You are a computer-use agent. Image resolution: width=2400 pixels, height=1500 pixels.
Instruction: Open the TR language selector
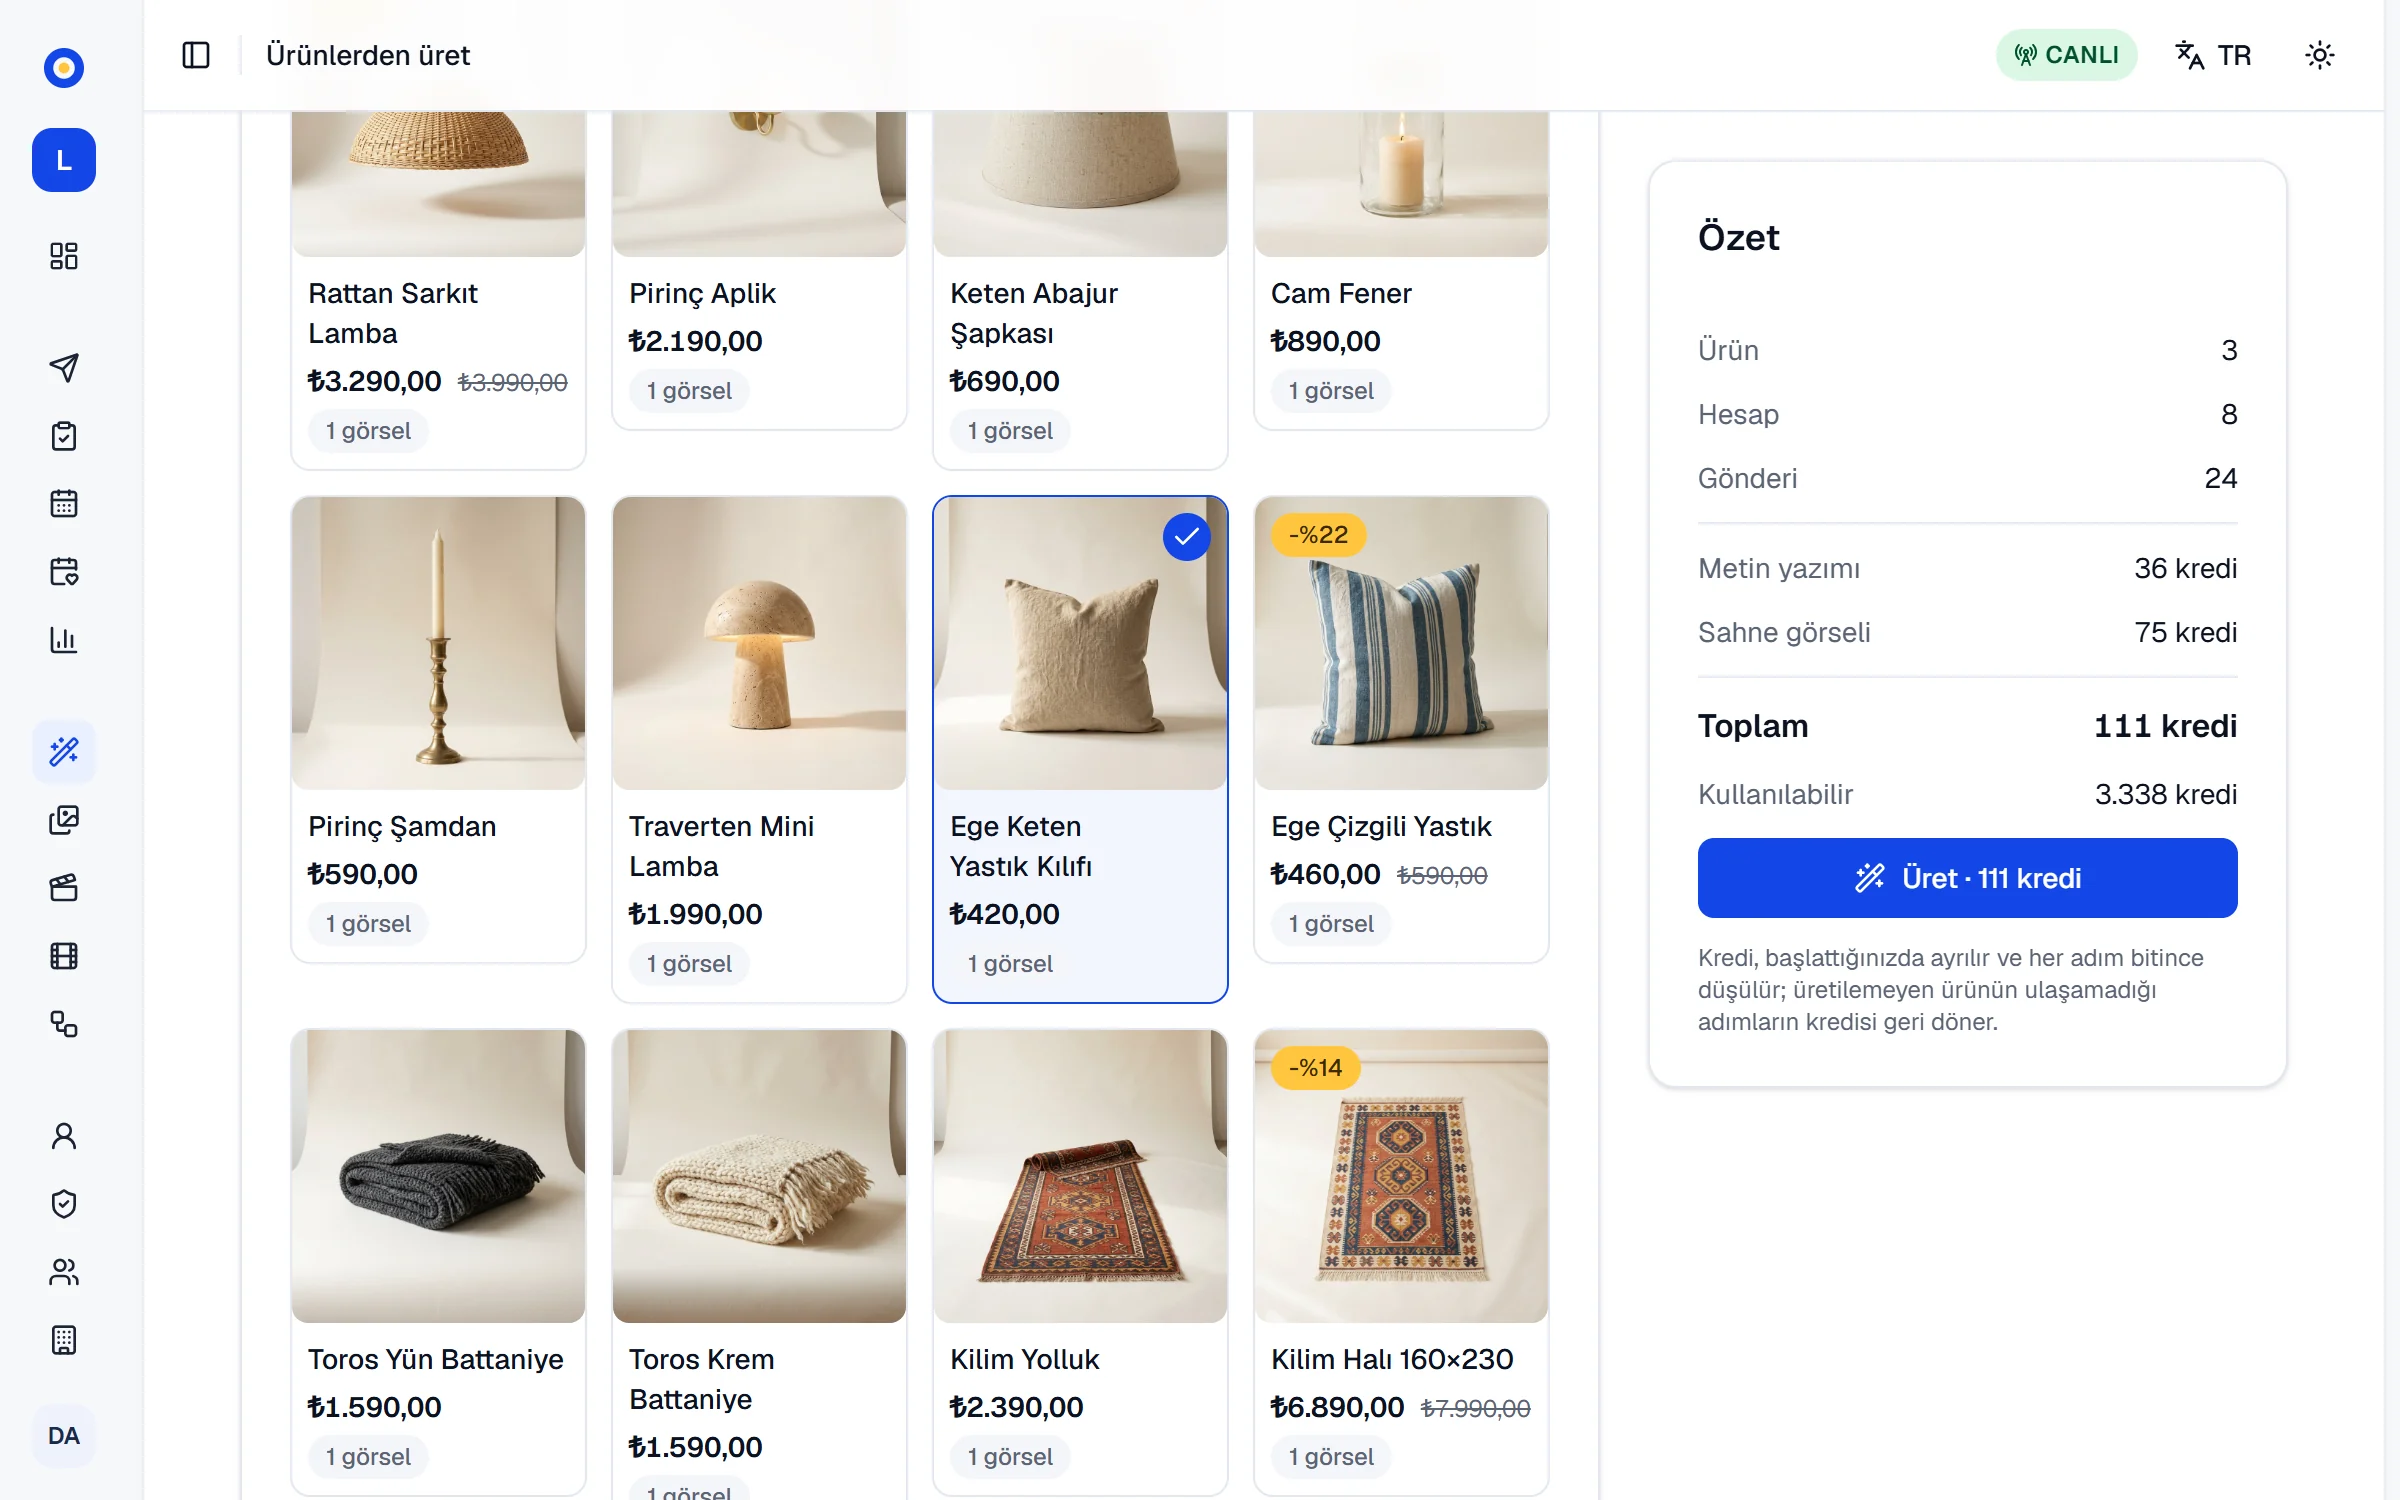tap(2214, 55)
